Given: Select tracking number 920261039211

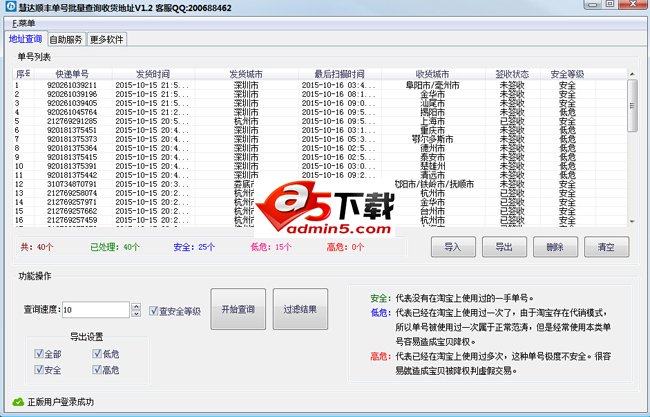Looking at the screenshot, I should pos(72,85).
